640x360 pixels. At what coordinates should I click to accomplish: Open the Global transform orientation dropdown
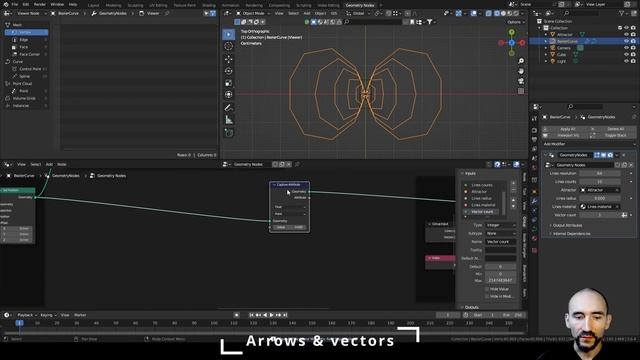coord(358,13)
